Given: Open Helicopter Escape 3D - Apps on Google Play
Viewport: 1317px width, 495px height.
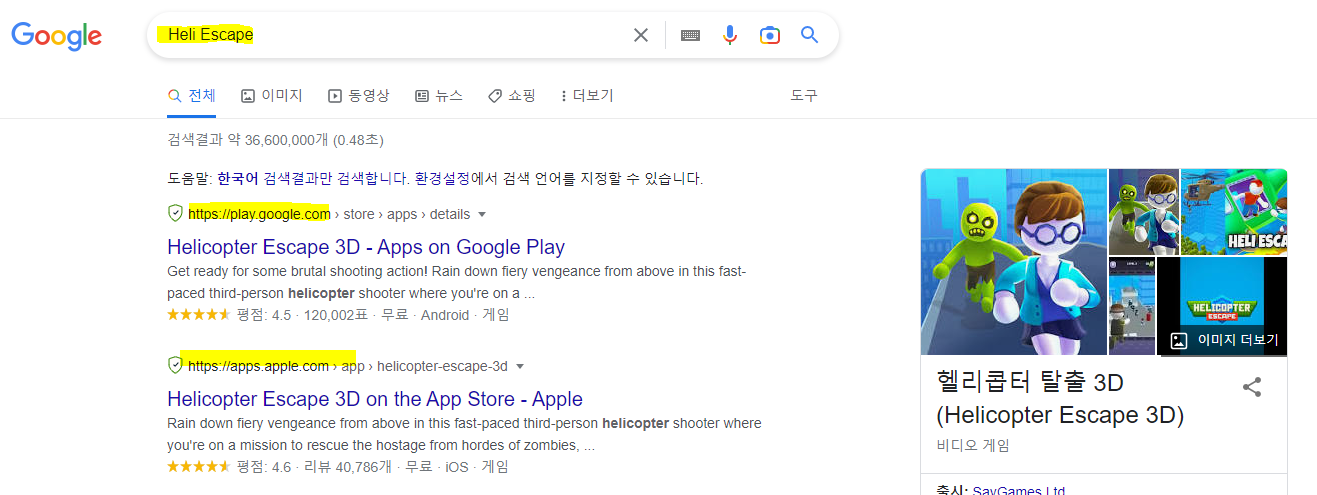Looking at the screenshot, I should click(366, 246).
